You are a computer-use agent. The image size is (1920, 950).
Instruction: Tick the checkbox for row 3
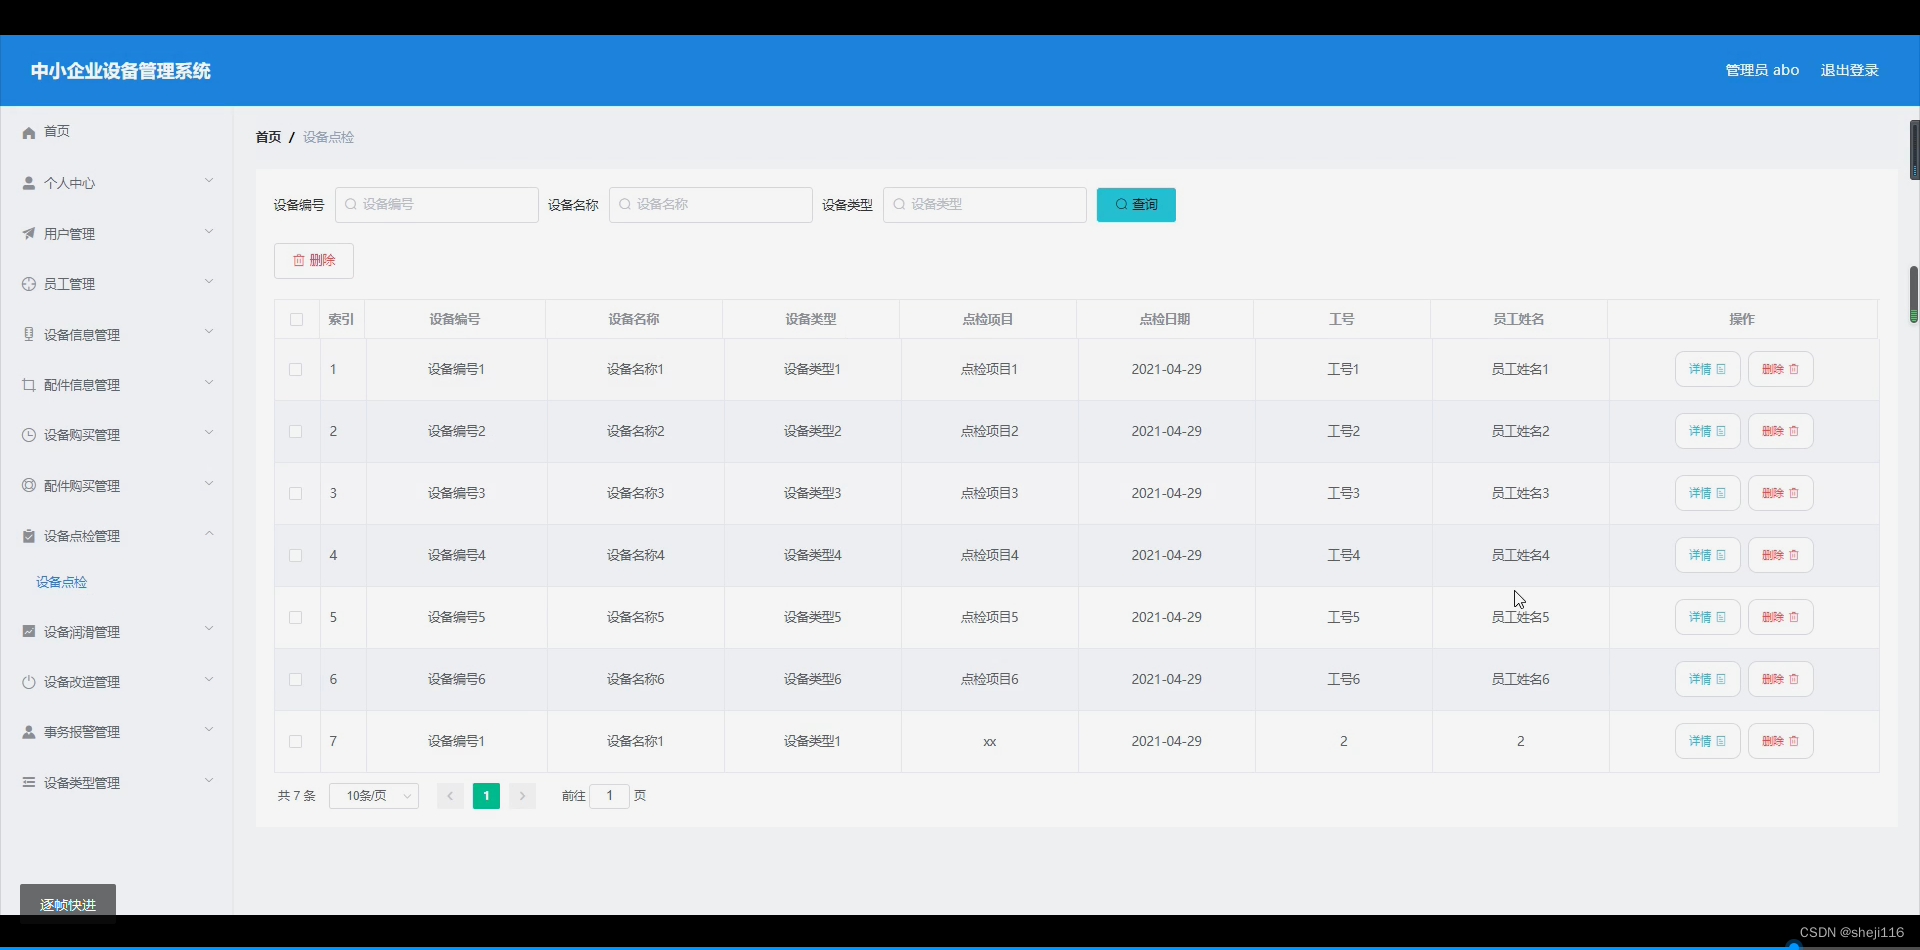tap(296, 493)
